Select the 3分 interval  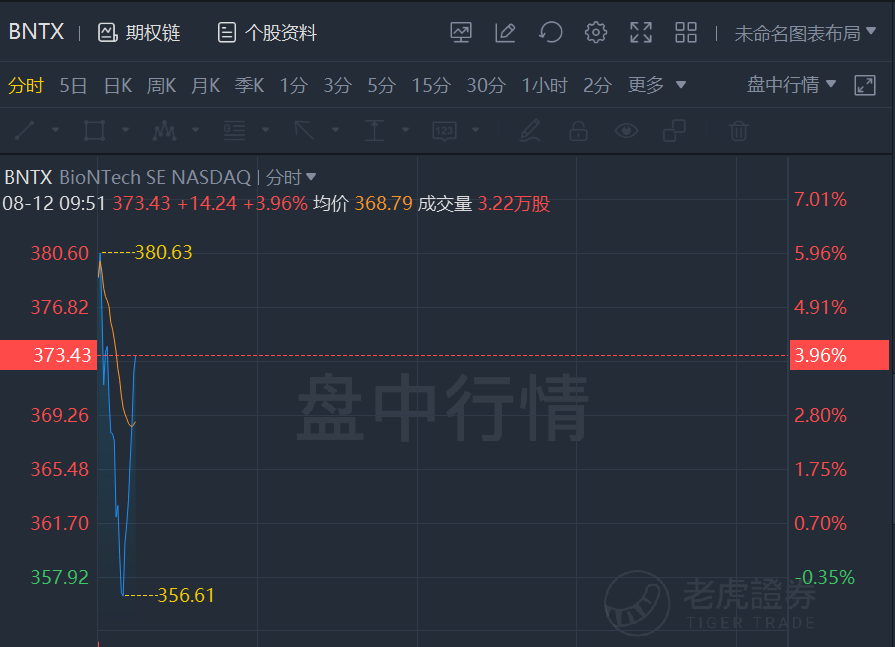point(337,86)
